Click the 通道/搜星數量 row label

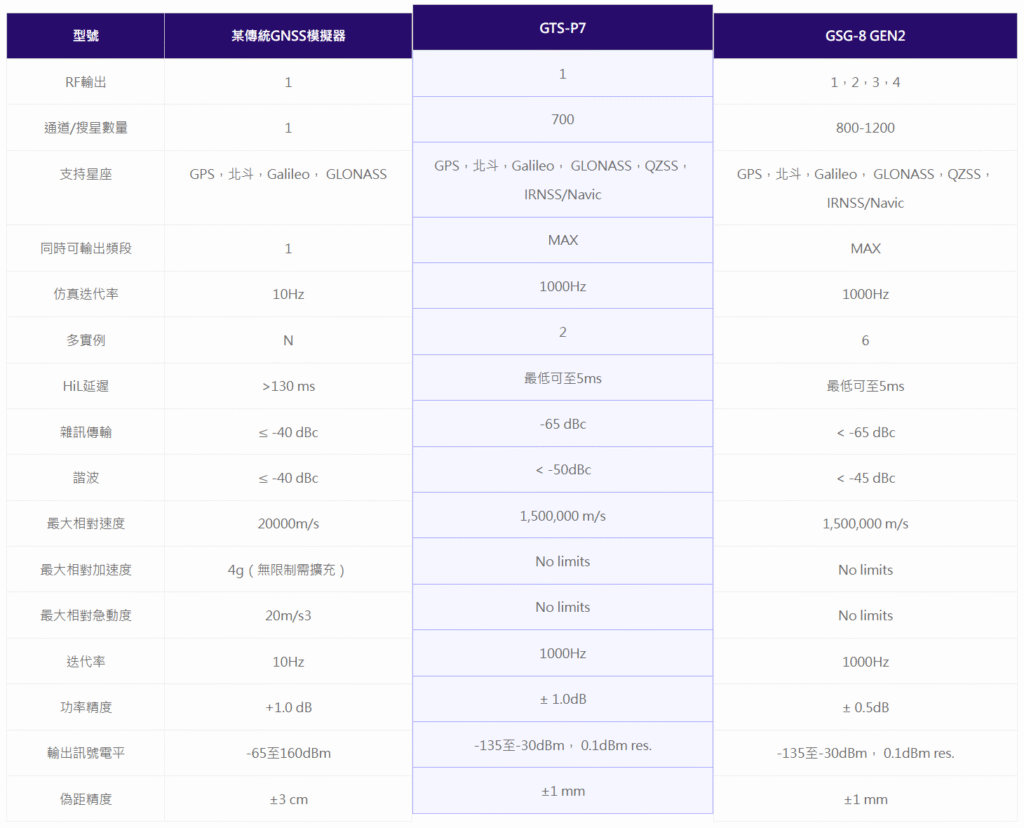pyautogui.click(x=86, y=128)
